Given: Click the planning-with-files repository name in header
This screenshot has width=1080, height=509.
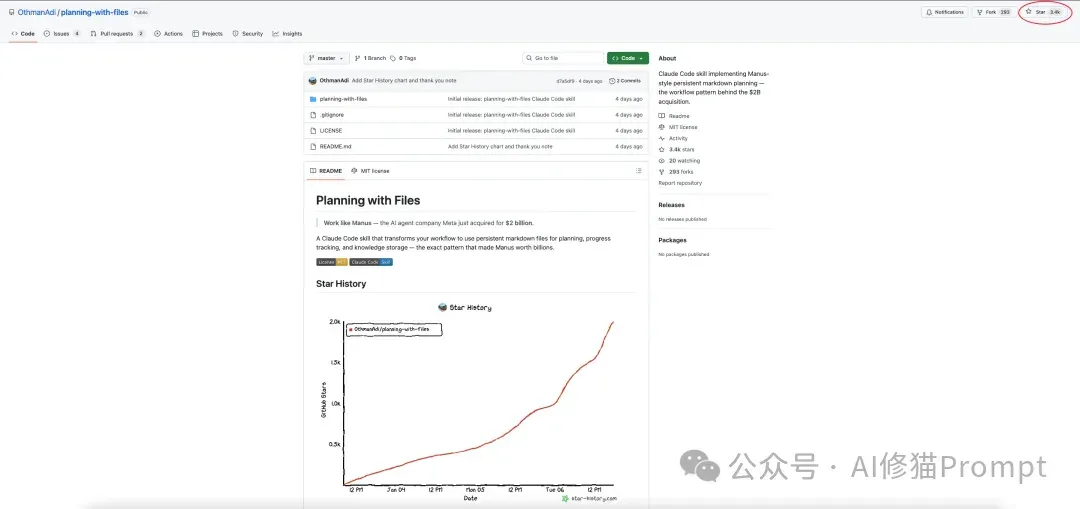Looking at the screenshot, I should [x=94, y=12].
